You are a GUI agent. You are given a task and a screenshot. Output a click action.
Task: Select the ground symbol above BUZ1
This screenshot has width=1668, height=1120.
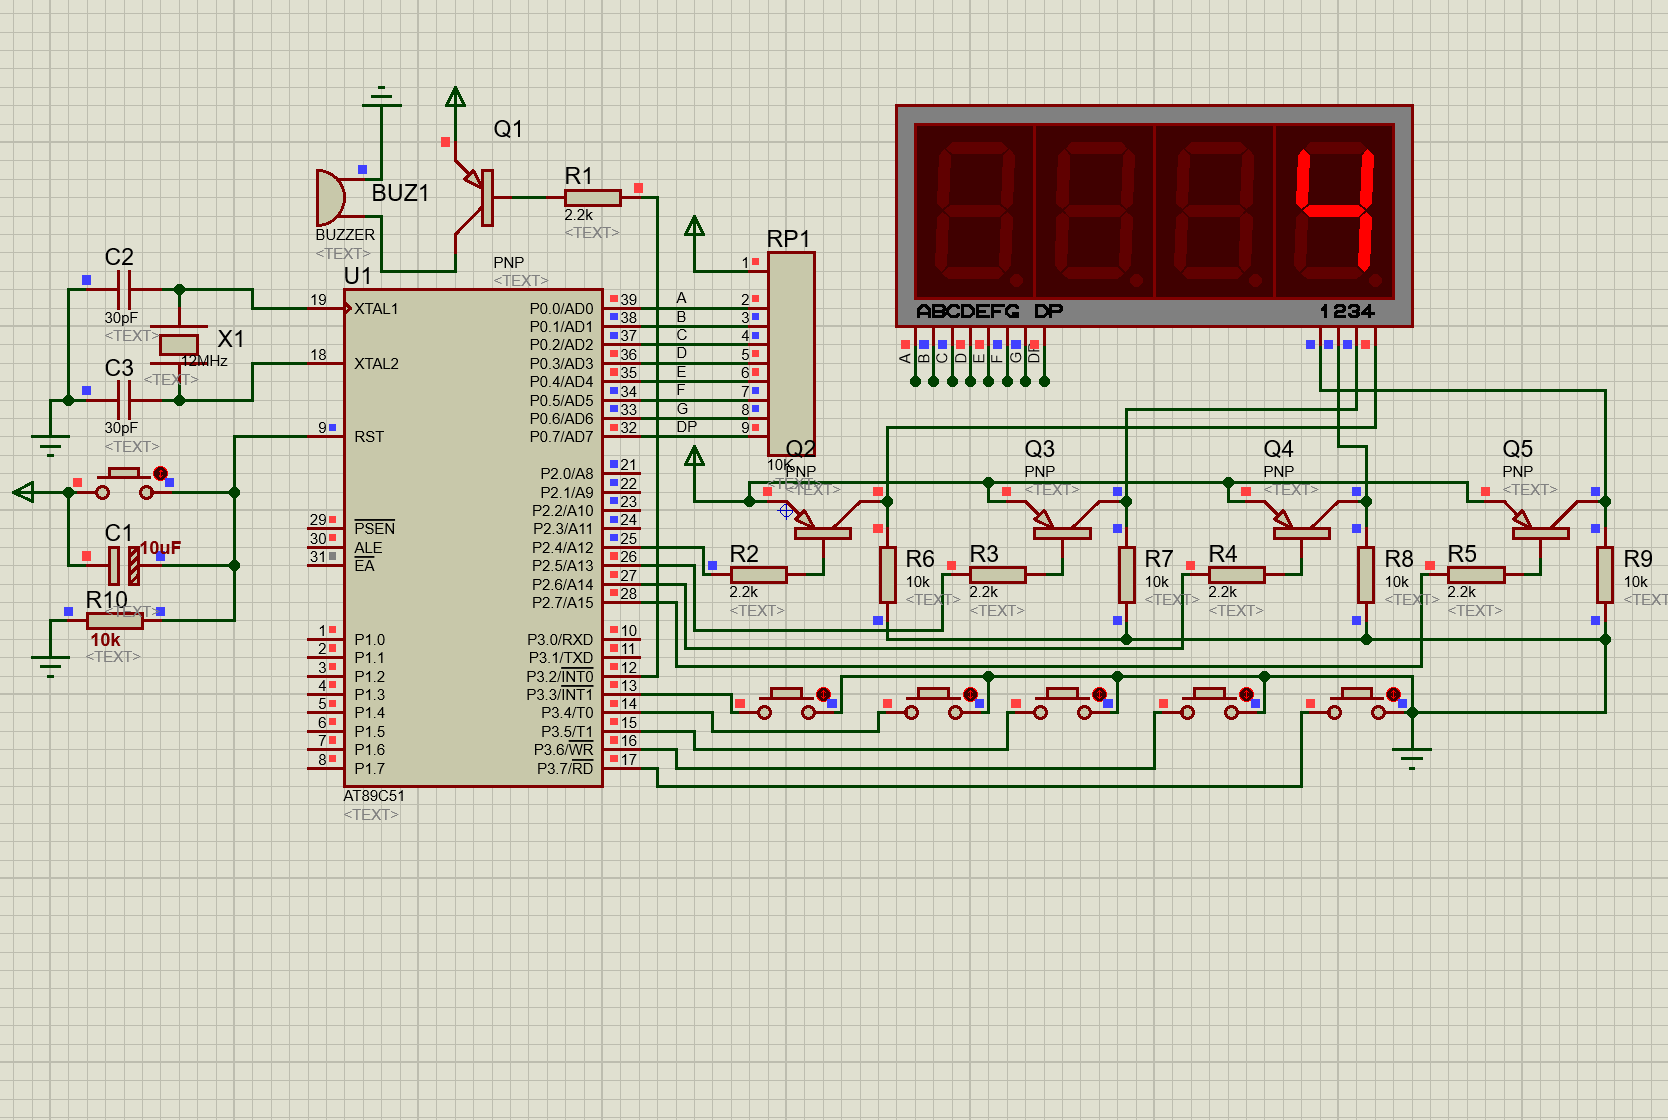(381, 97)
